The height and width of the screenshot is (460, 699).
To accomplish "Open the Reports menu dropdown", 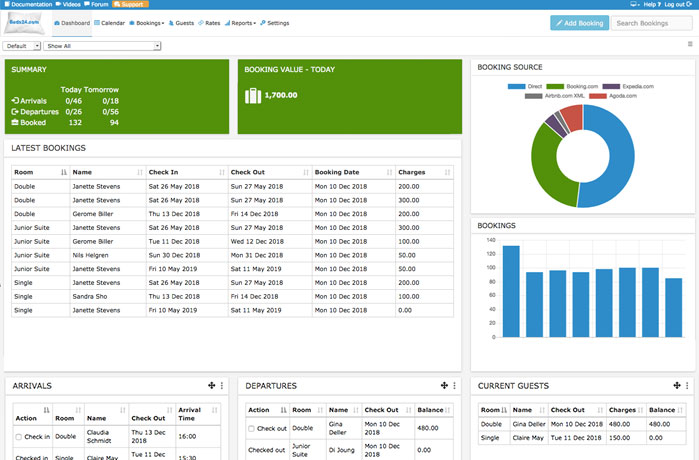I will [240, 23].
